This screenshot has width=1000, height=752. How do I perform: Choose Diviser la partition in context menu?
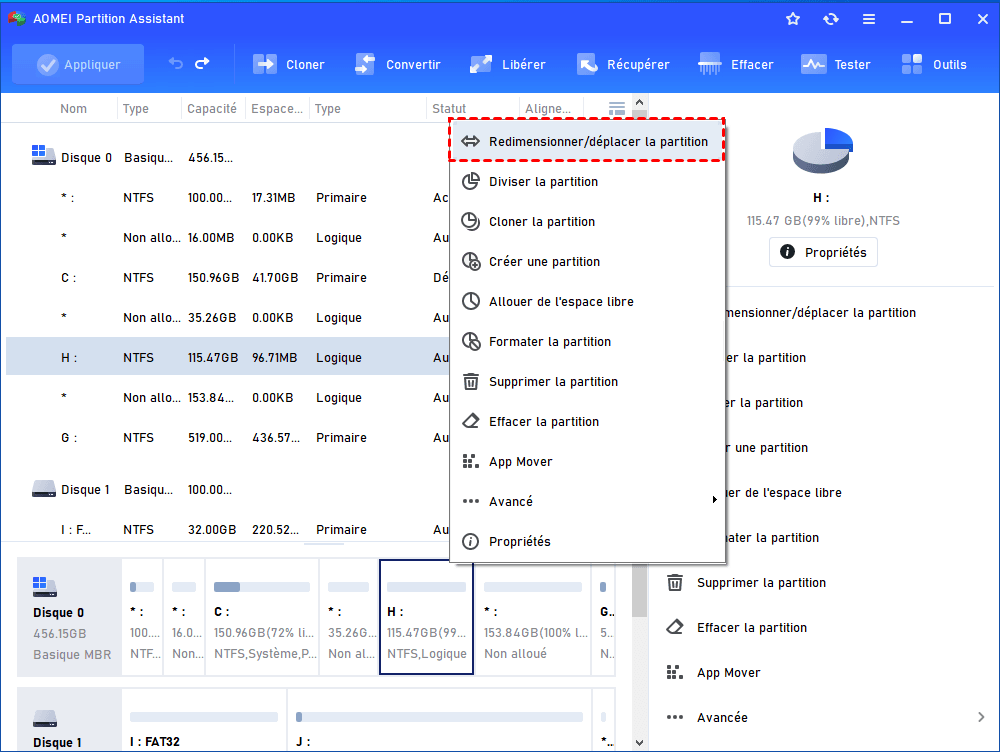coord(587,182)
